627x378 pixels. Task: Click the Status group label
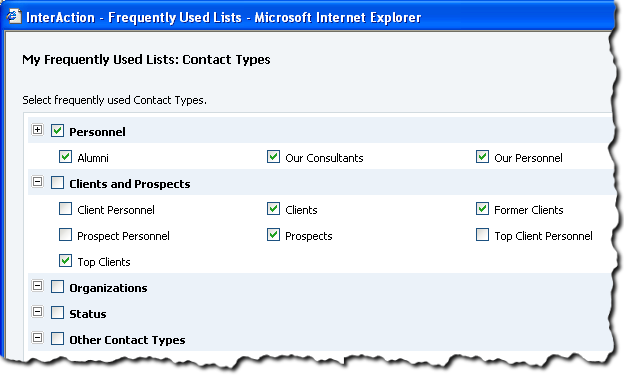click(x=88, y=314)
